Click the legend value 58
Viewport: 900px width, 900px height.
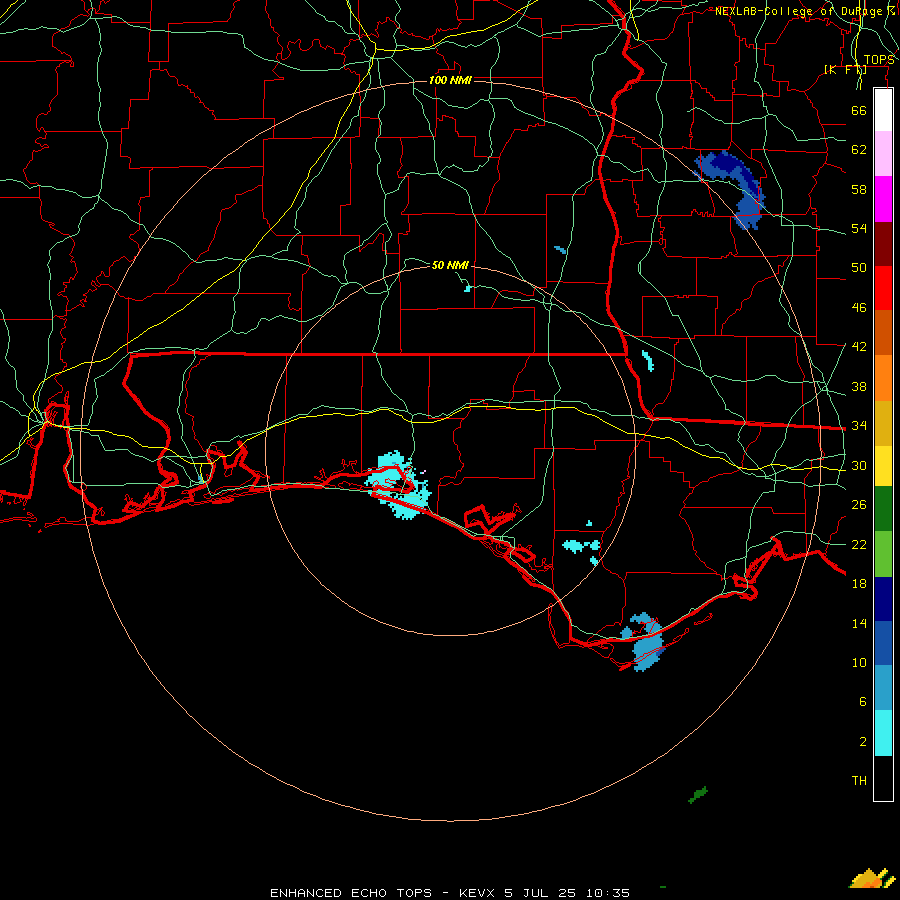pos(859,189)
